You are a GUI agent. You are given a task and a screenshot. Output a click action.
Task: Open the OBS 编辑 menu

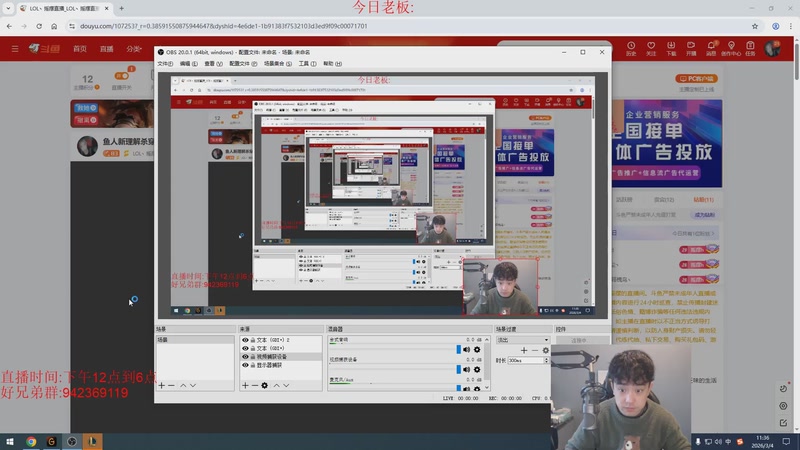[x=188, y=64]
